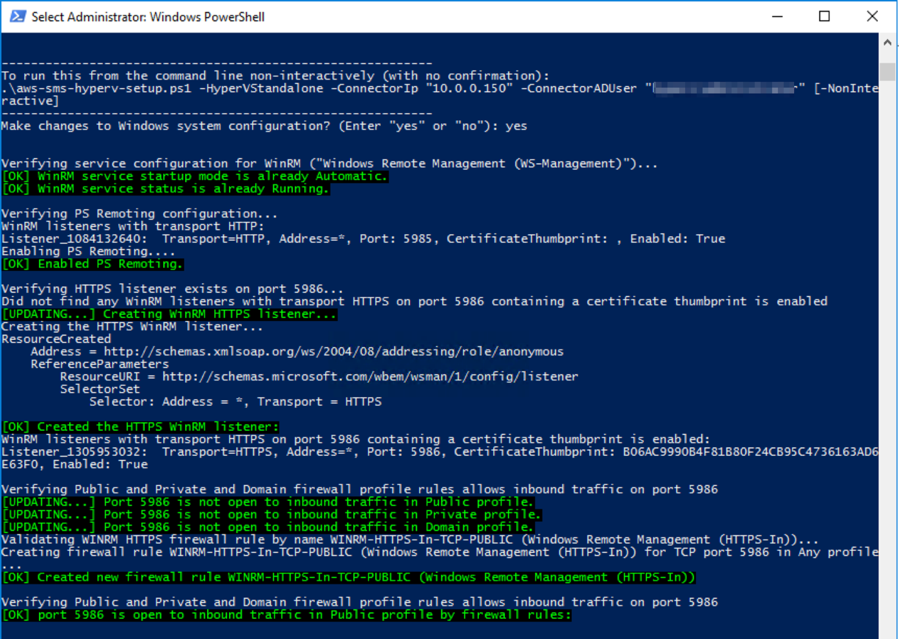Click 'Port 5986 is not open' Private profile line
Image resolution: width=899 pixels, height=639 pixels.
[x=272, y=515]
